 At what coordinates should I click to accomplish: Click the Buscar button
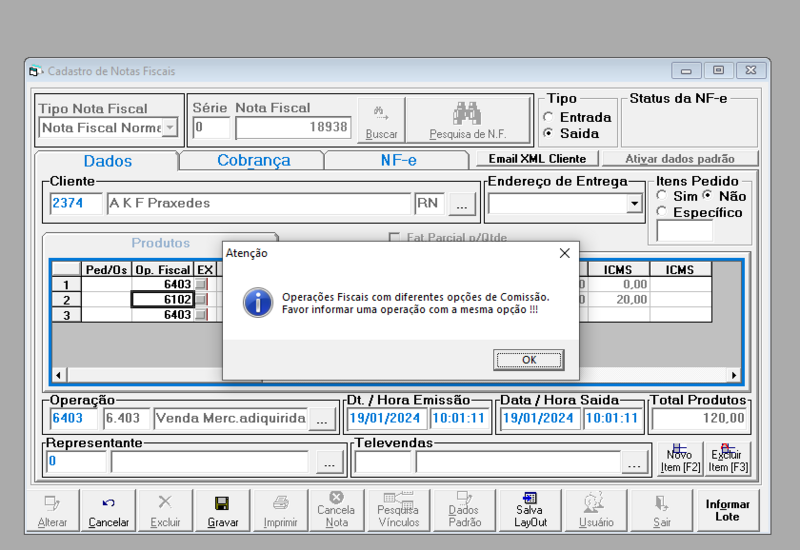coord(381,120)
